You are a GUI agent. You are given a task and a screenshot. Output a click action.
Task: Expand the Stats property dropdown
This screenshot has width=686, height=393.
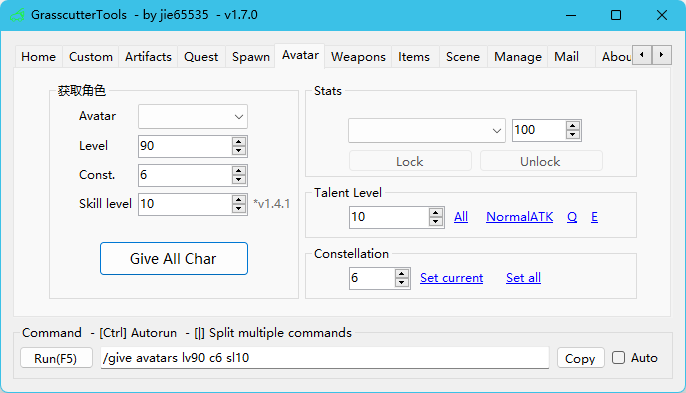tap(427, 130)
